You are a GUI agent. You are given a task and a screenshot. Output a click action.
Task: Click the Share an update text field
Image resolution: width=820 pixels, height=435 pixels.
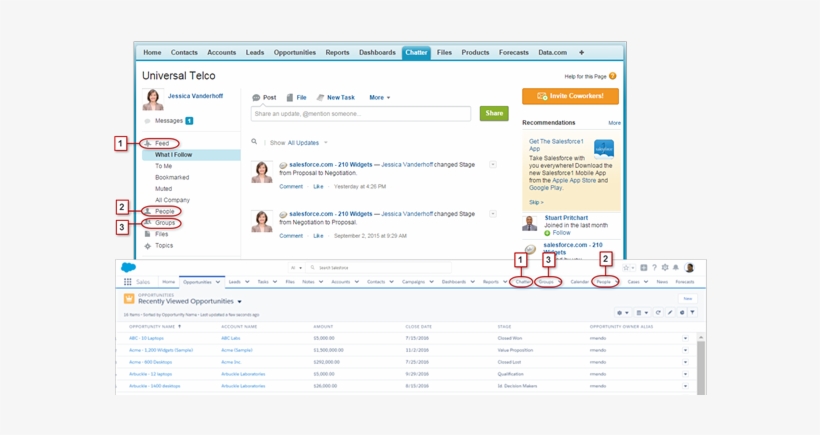pos(361,114)
